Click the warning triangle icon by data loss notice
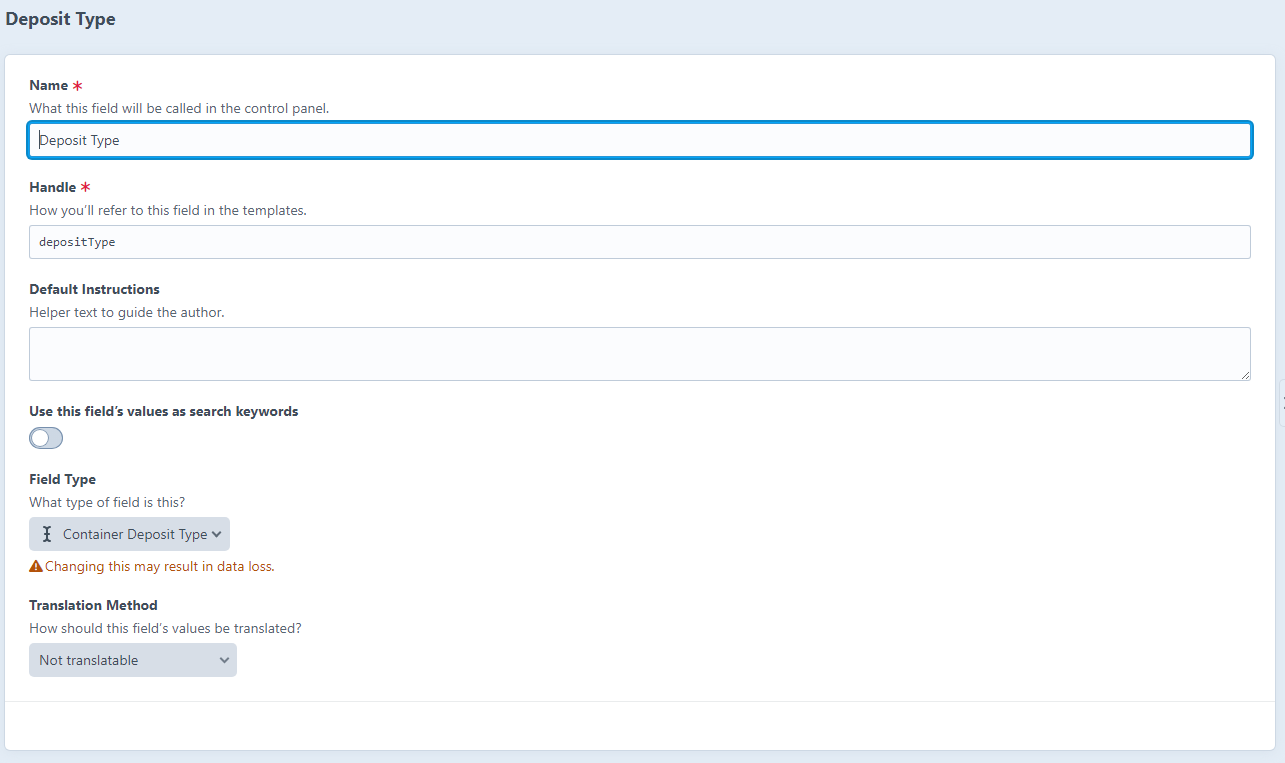 [x=36, y=566]
